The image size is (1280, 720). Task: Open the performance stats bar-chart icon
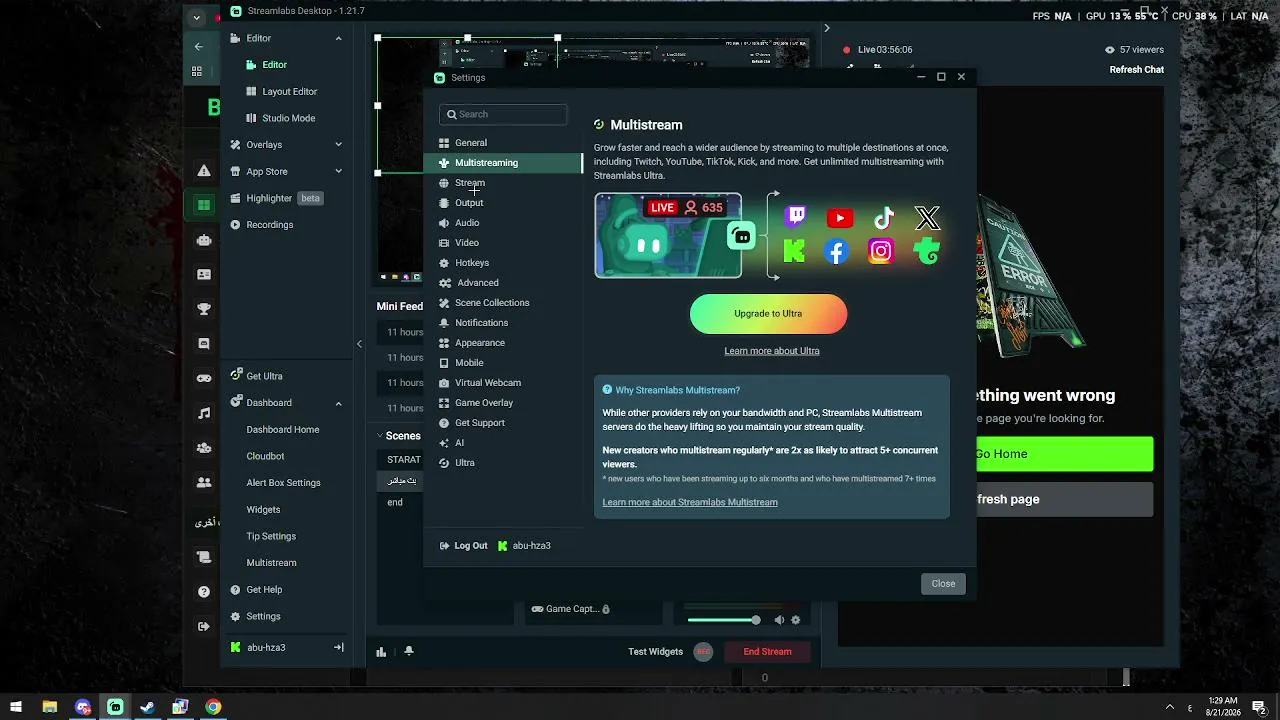381,652
